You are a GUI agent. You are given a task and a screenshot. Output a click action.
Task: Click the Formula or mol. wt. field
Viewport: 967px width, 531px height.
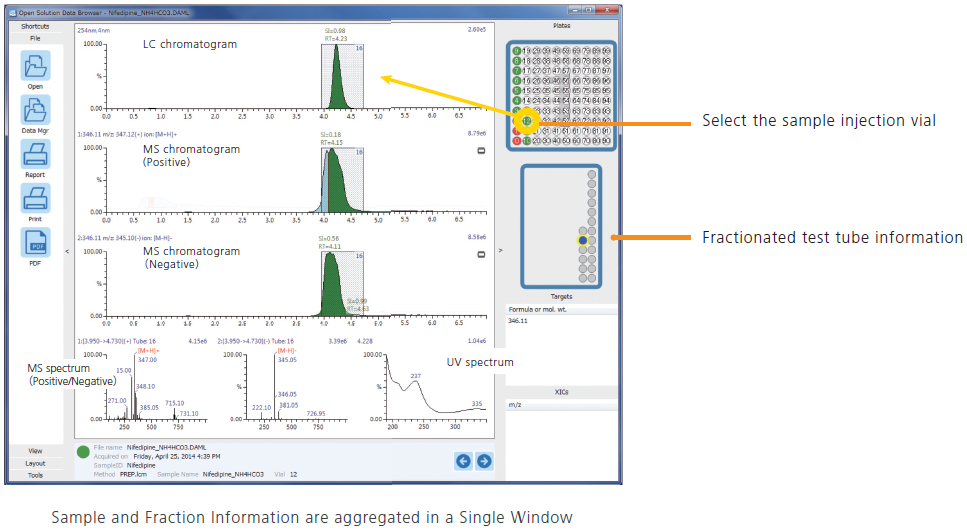(x=560, y=321)
